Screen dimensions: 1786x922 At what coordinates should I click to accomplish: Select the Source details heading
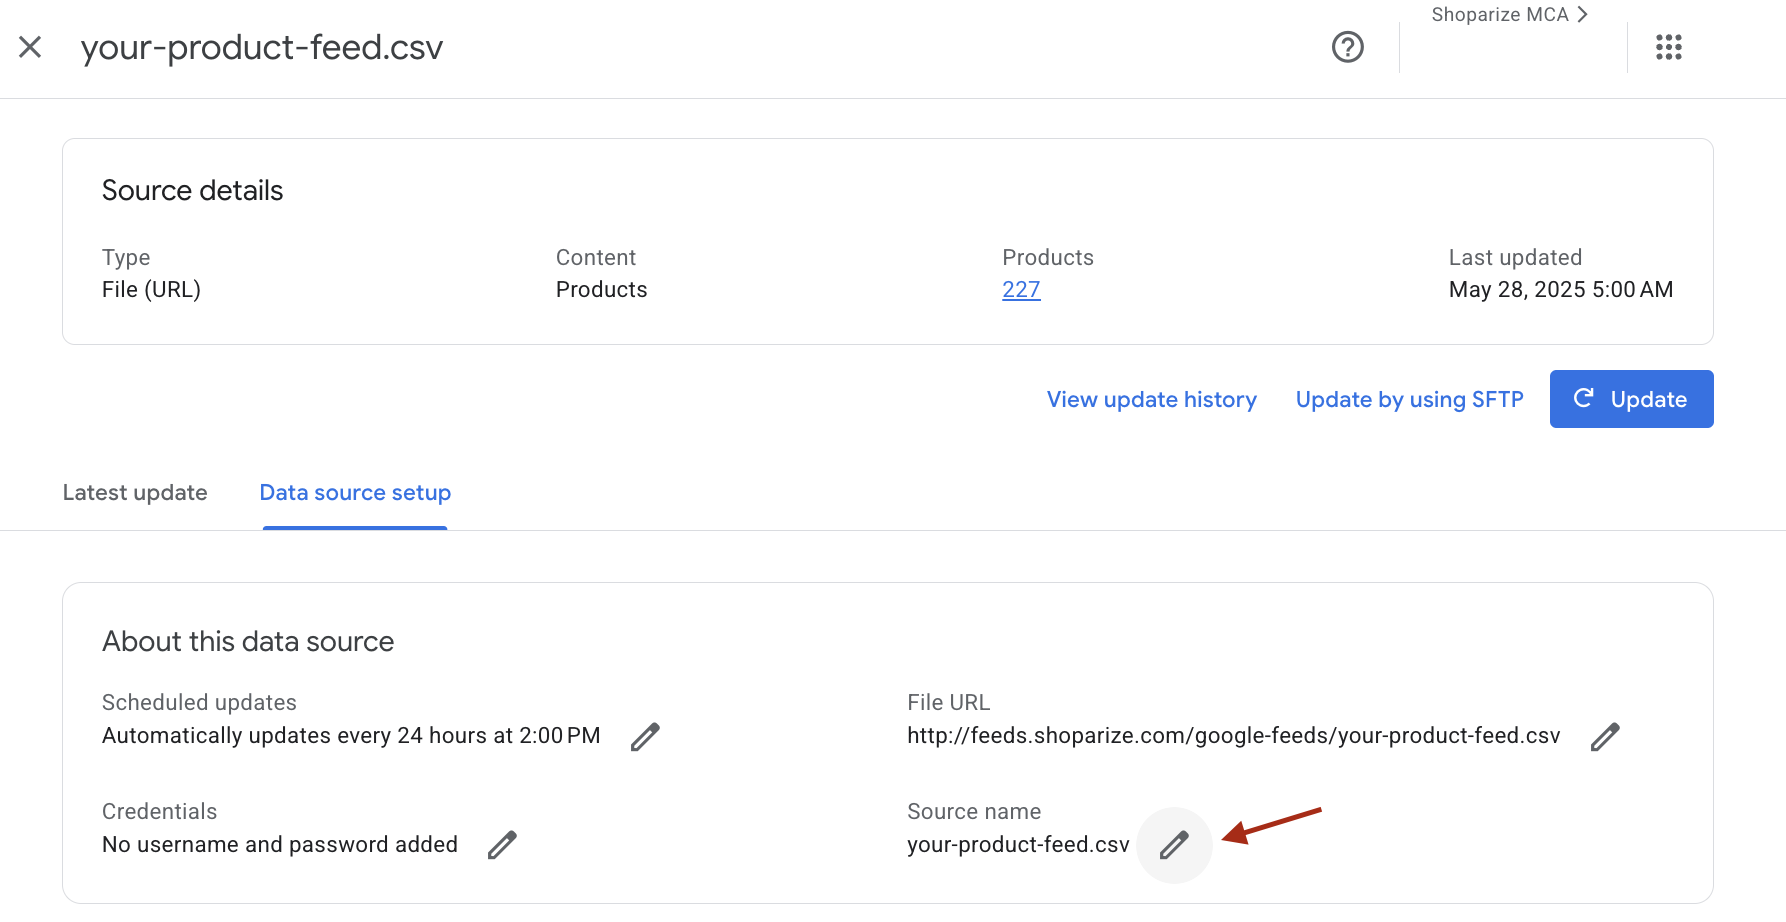[192, 190]
